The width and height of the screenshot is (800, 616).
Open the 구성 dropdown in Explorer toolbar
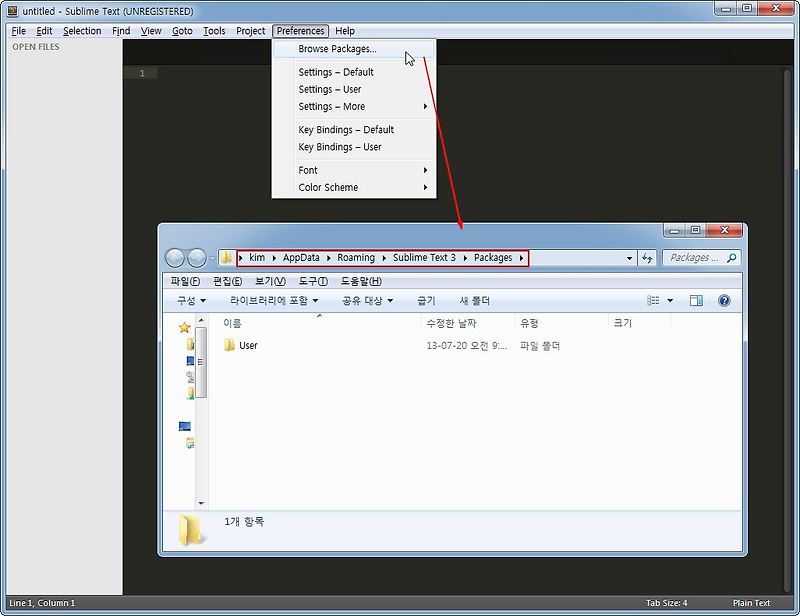click(x=191, y=301)
